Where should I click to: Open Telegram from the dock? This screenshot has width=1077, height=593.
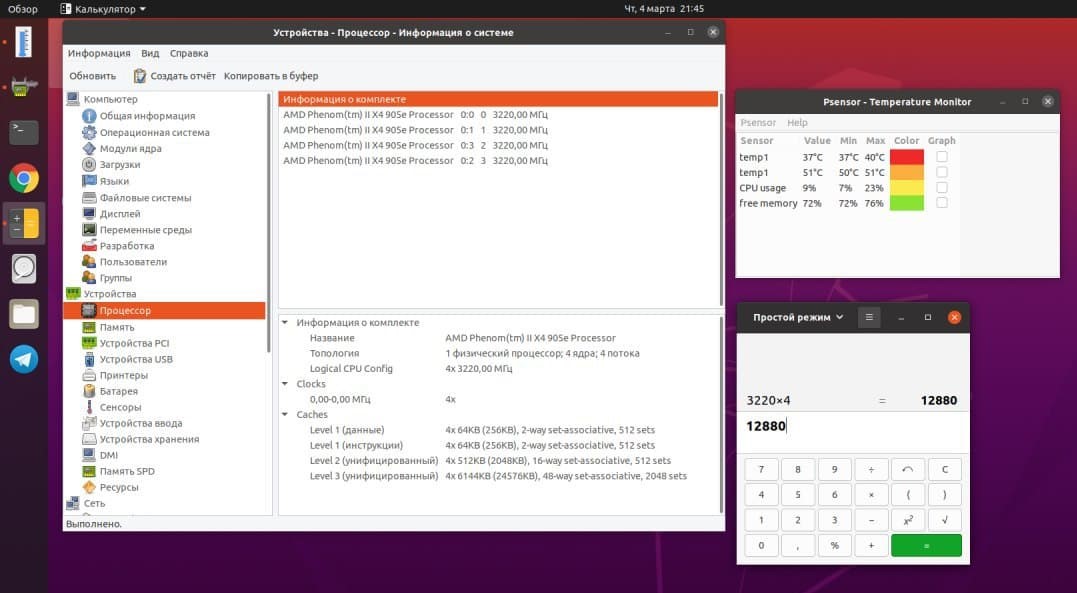24,359
